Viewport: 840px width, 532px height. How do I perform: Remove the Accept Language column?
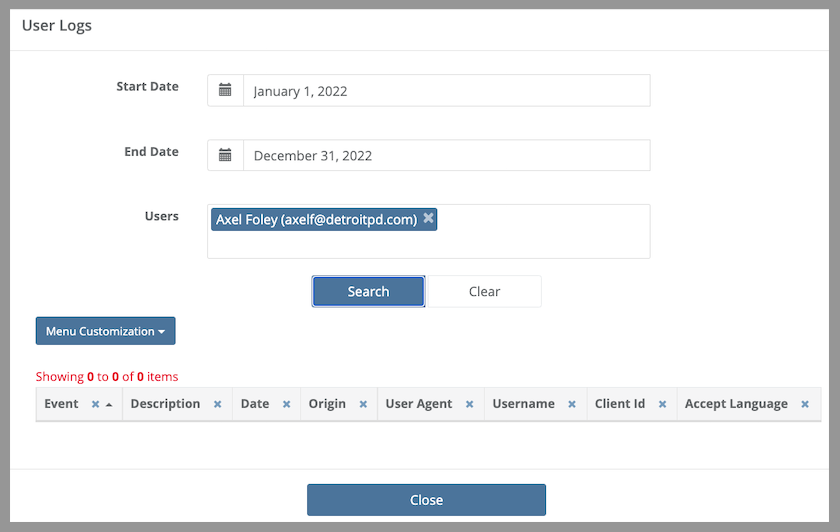coord(805,404)
